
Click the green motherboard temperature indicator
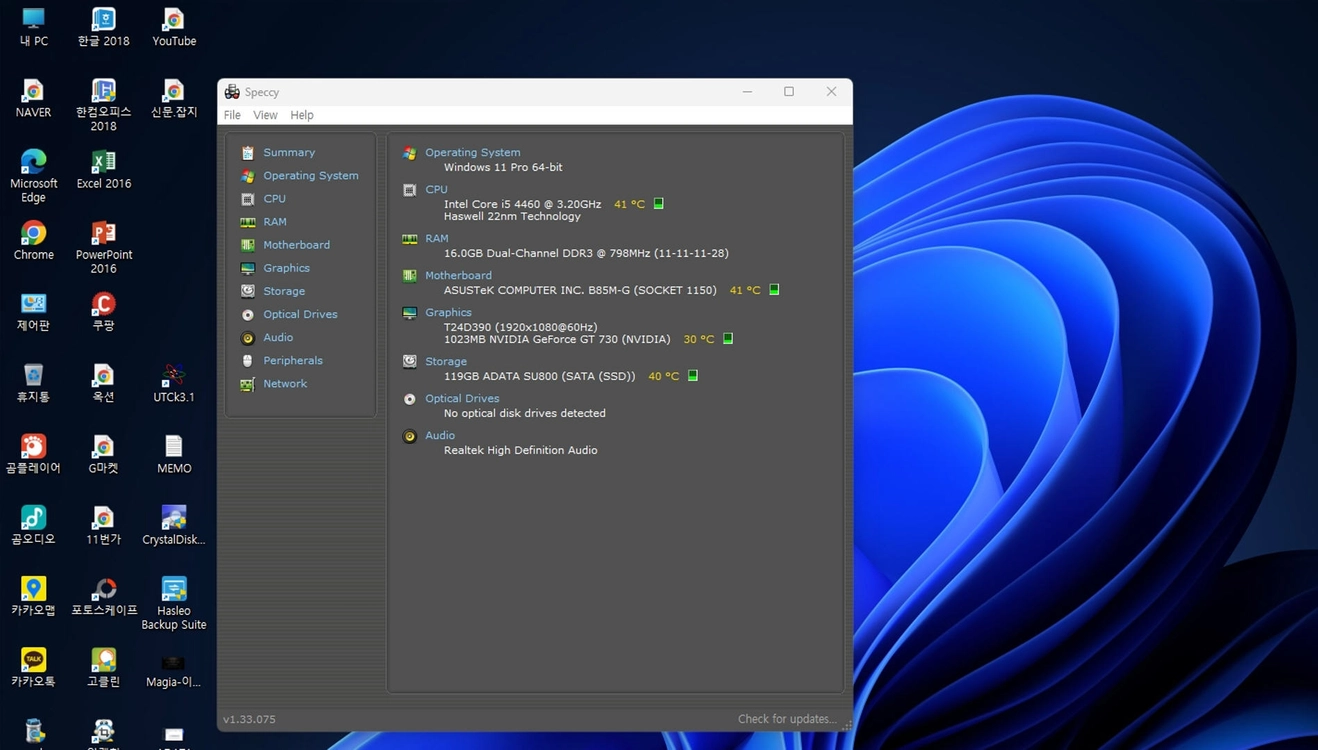774,290
